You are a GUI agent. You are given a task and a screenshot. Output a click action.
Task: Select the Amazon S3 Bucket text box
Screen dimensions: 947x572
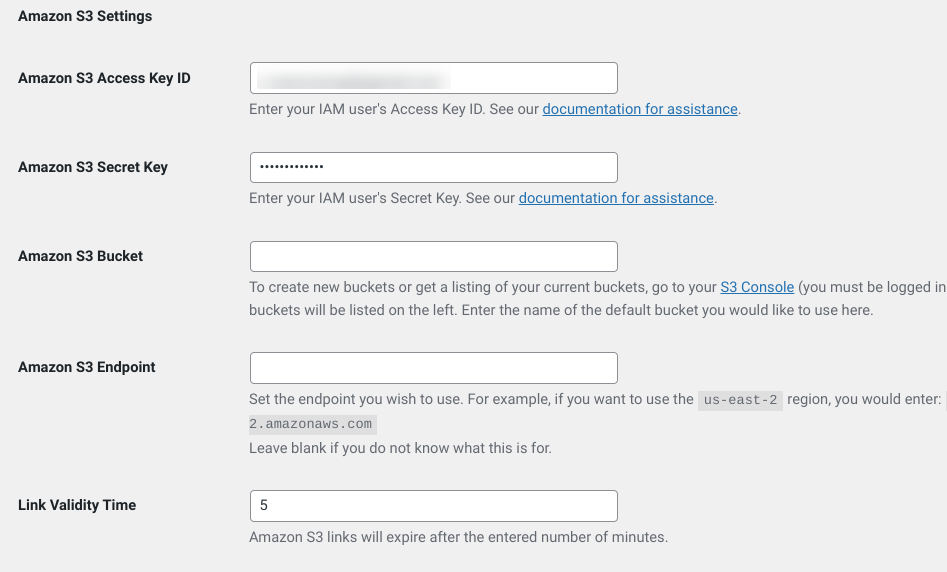pos(434,257)
